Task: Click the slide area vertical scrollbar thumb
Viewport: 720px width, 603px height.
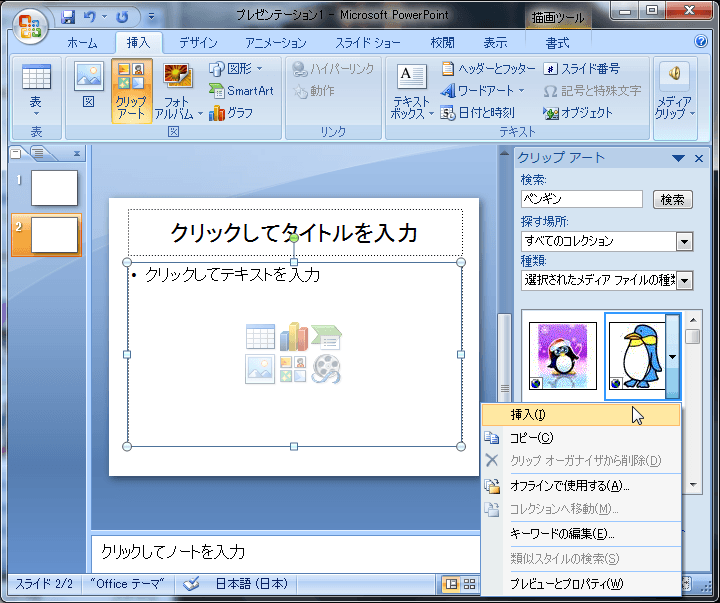Action: (504, 360)
